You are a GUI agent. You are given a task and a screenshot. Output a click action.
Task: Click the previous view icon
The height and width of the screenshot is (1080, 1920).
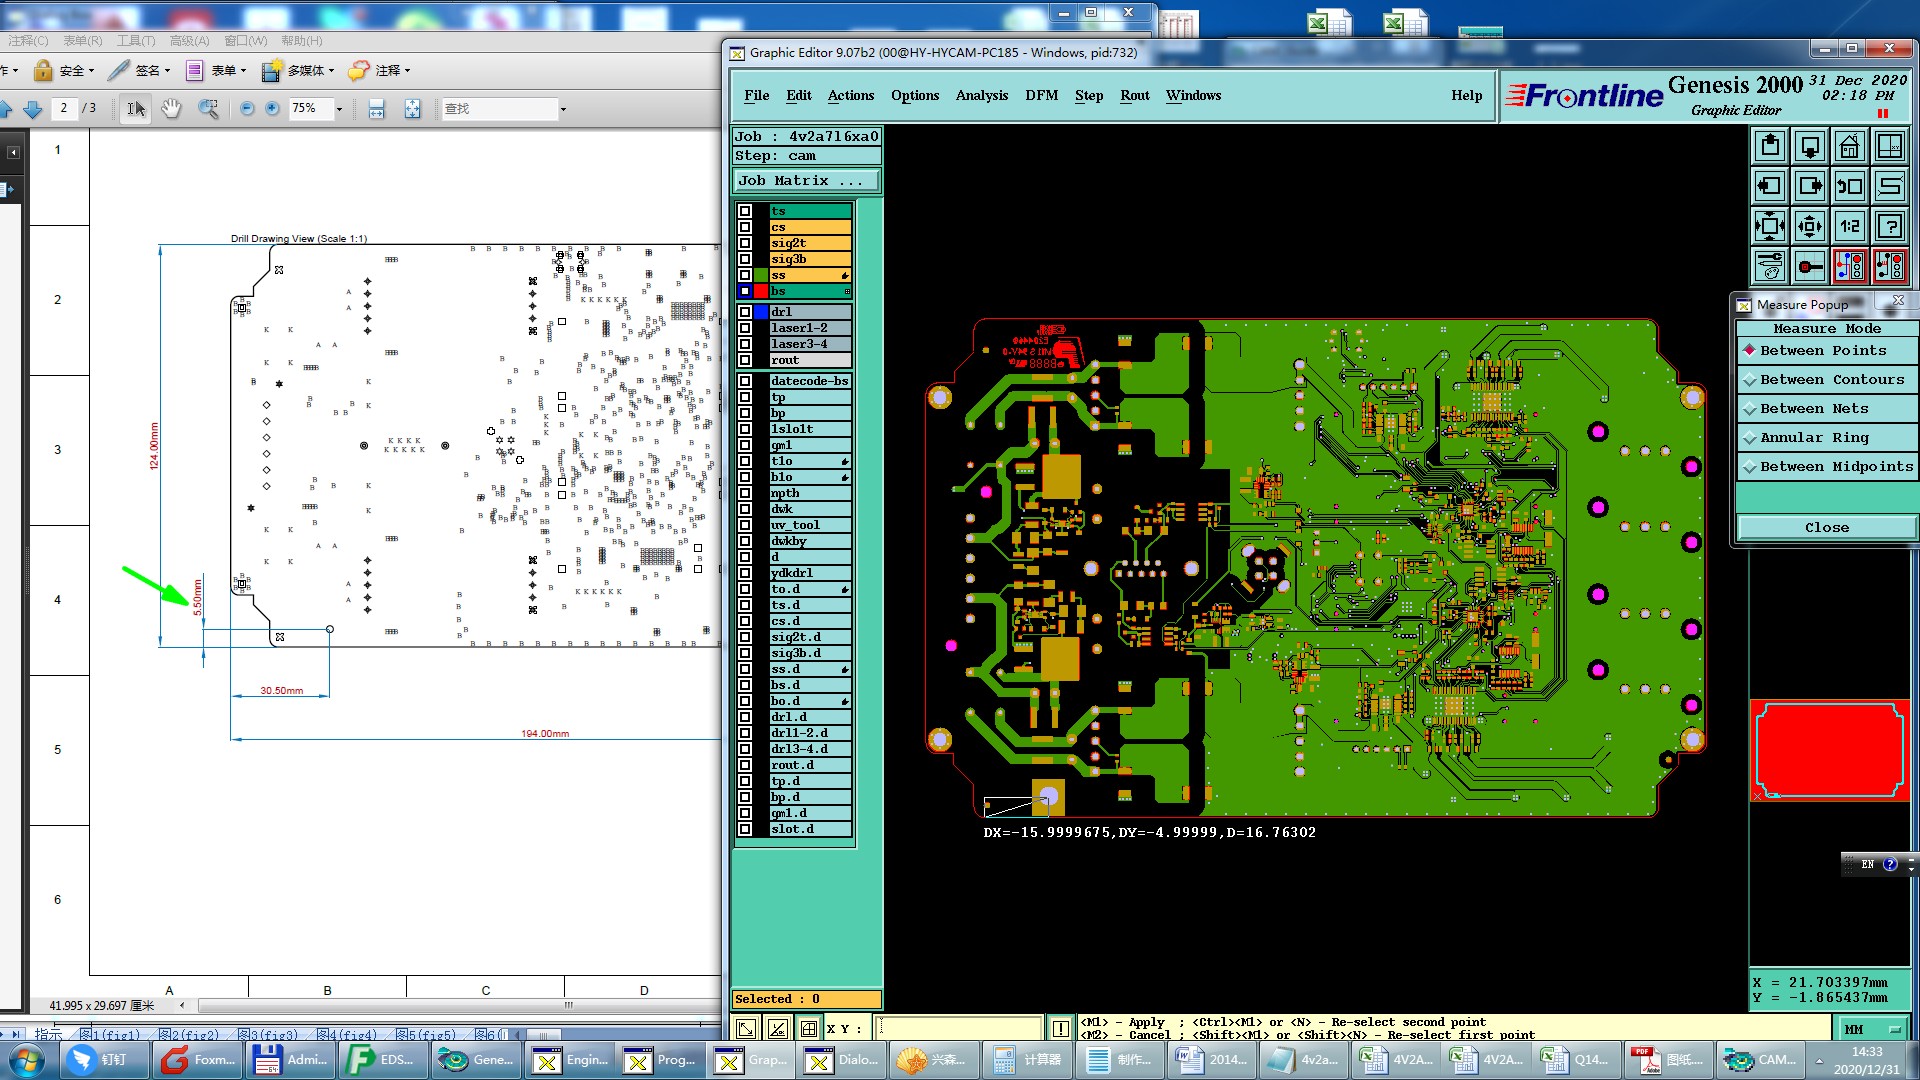pyautogui.click(x=1850, y=186)
